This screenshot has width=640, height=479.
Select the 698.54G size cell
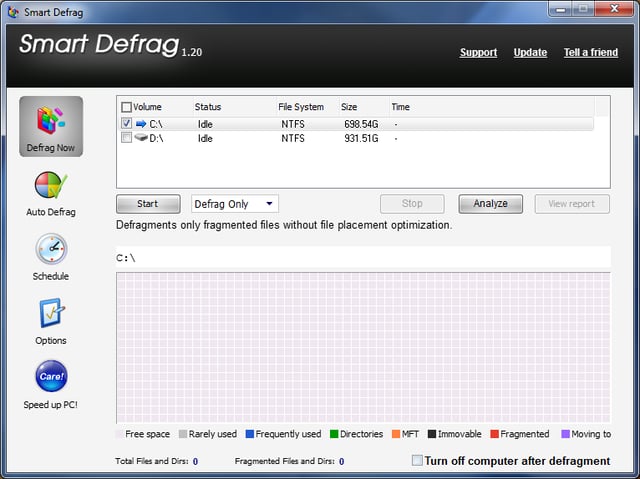click(x=361, y=124)
